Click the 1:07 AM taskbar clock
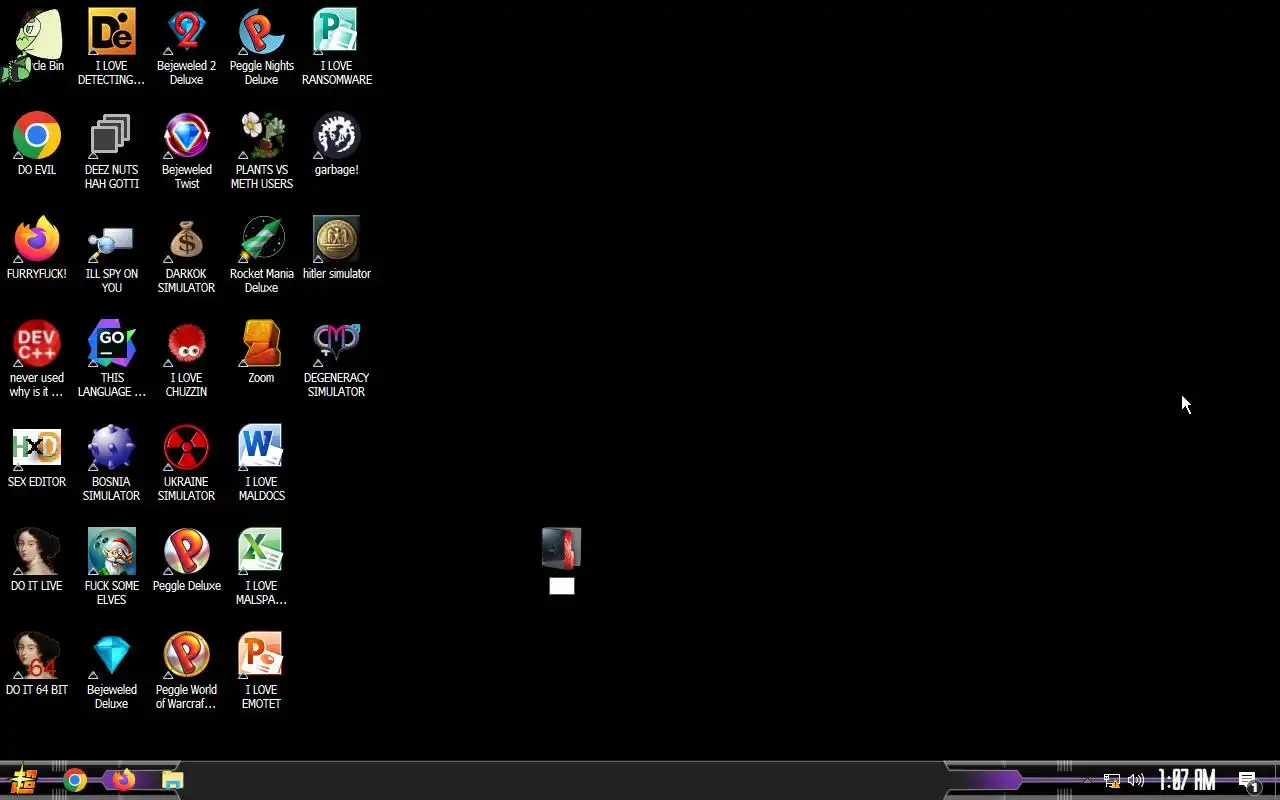Viewport: 1280px width, 800px height. [x=1187, y=780]
